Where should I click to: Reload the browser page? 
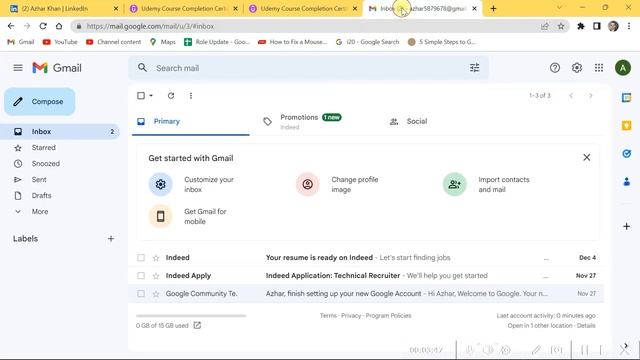pyautogui.click(x=43, y=26)
